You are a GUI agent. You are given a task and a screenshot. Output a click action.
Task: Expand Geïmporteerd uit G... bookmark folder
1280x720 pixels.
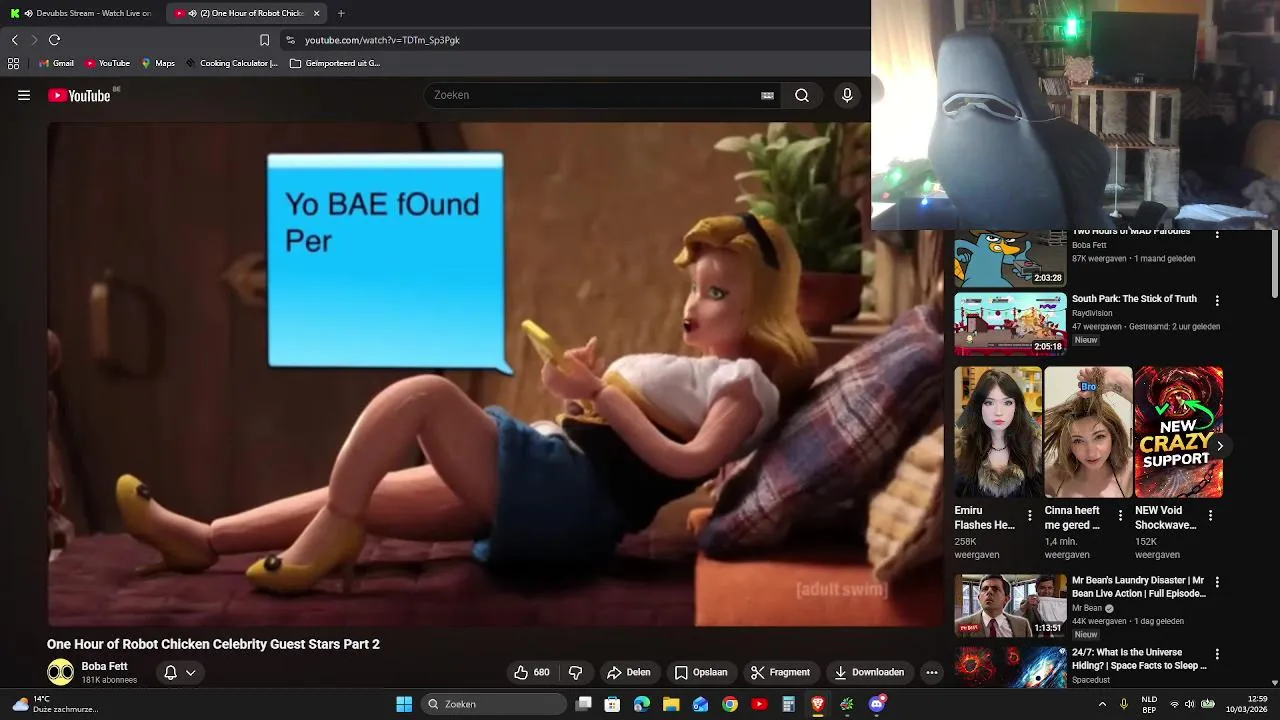(x=335, y=63)
